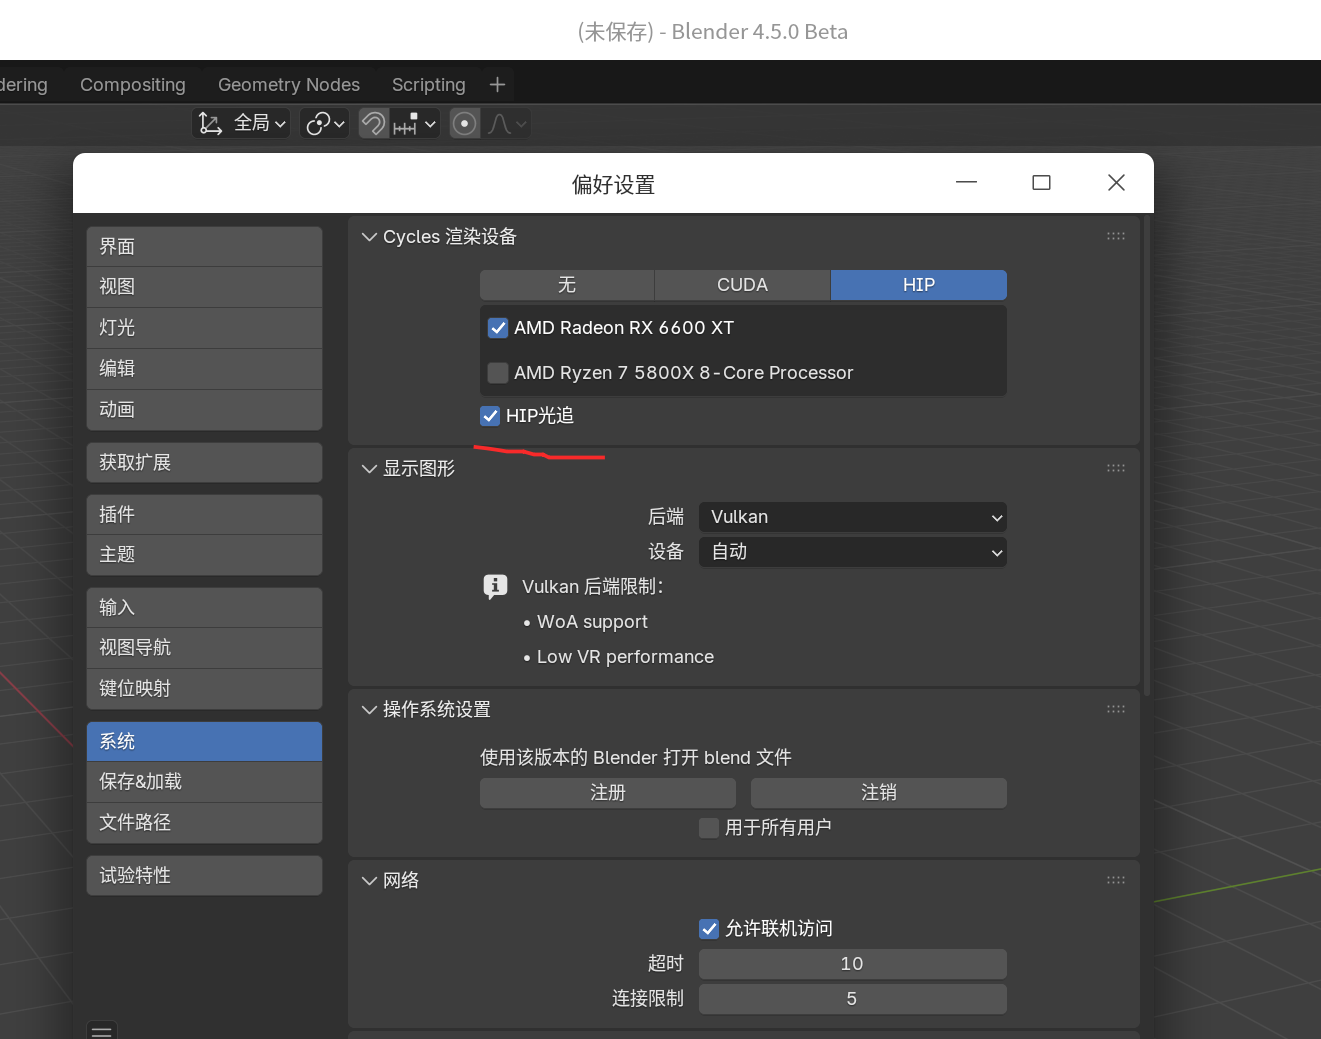Select the CUDA render device tab
This screenshot has width=1321, height=1039.
click(742, 285)
